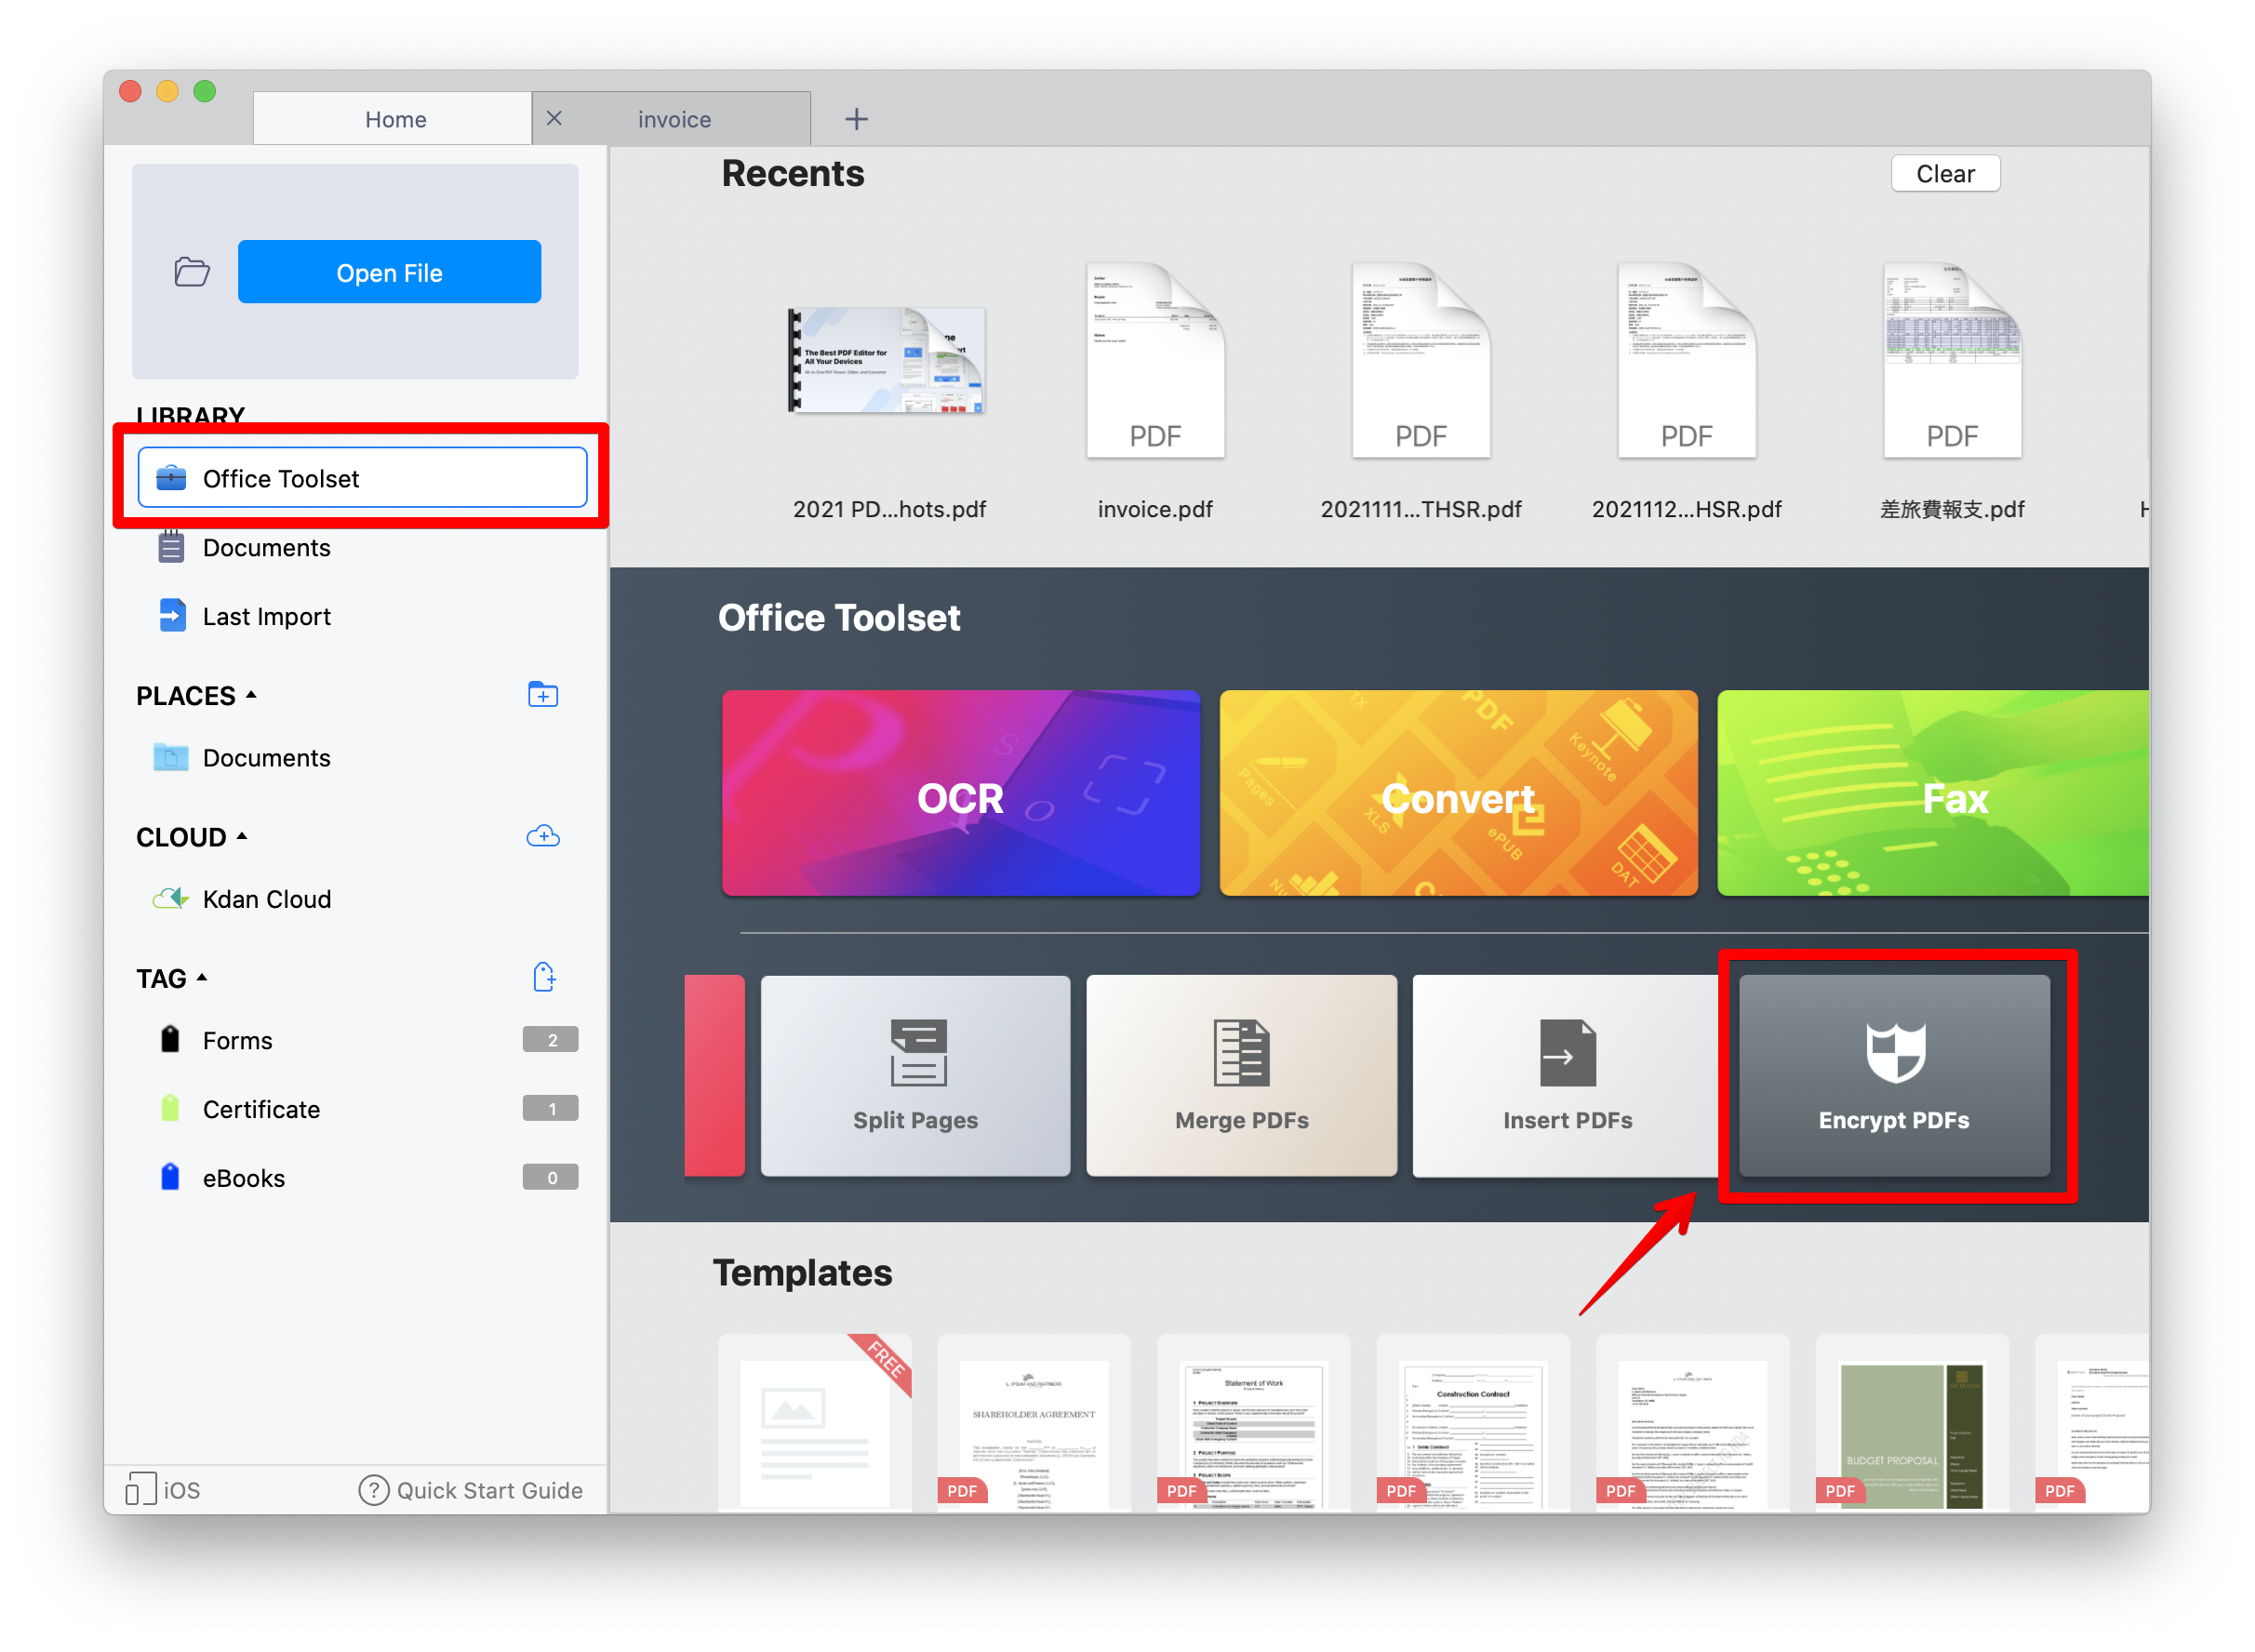Click the open folder icon beside Open File

click(x=191, y=272)
